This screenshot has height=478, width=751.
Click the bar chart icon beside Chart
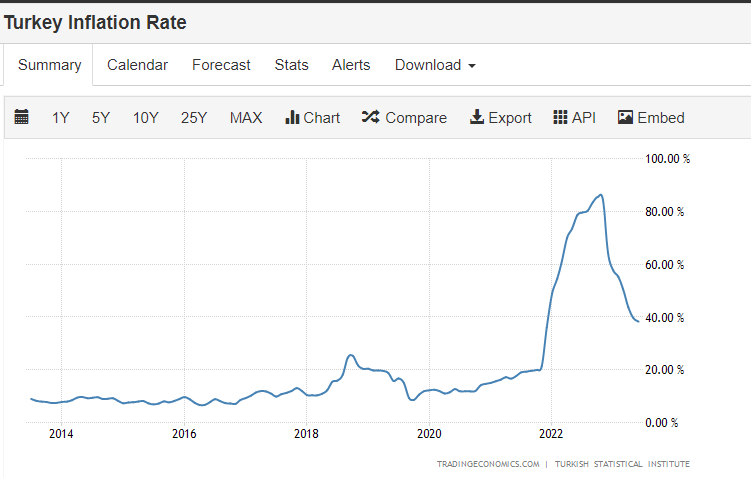pos(293,117)
